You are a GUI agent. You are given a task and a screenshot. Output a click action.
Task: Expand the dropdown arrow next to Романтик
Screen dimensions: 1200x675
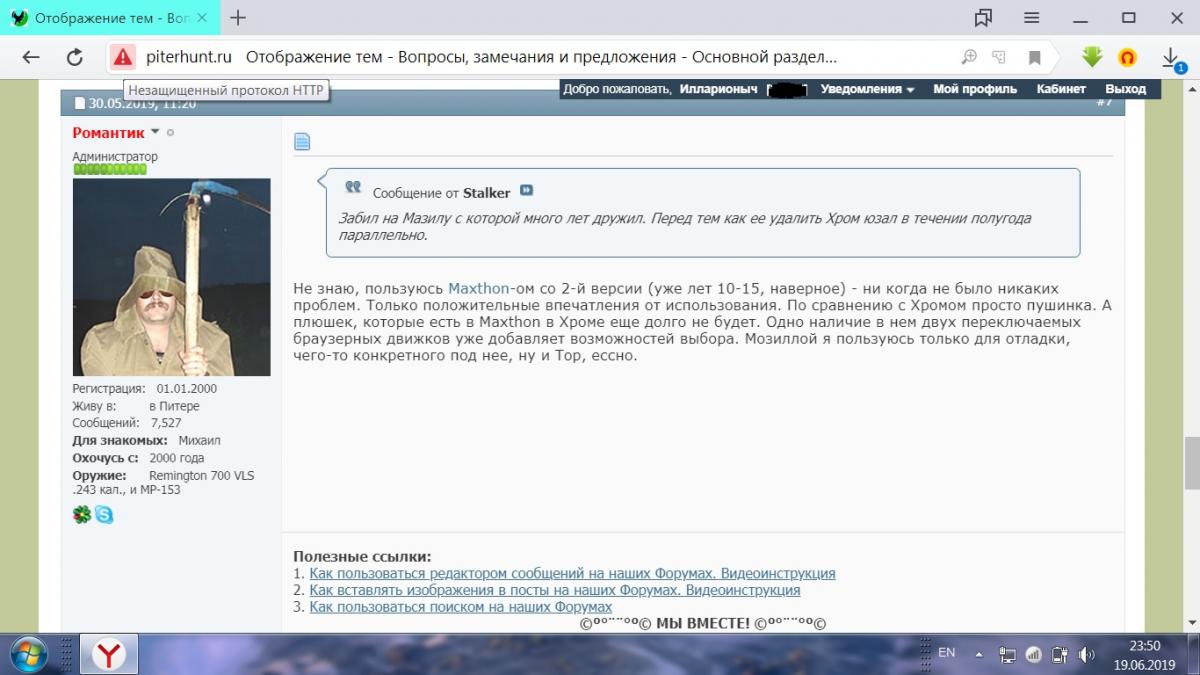pos(155,132)
